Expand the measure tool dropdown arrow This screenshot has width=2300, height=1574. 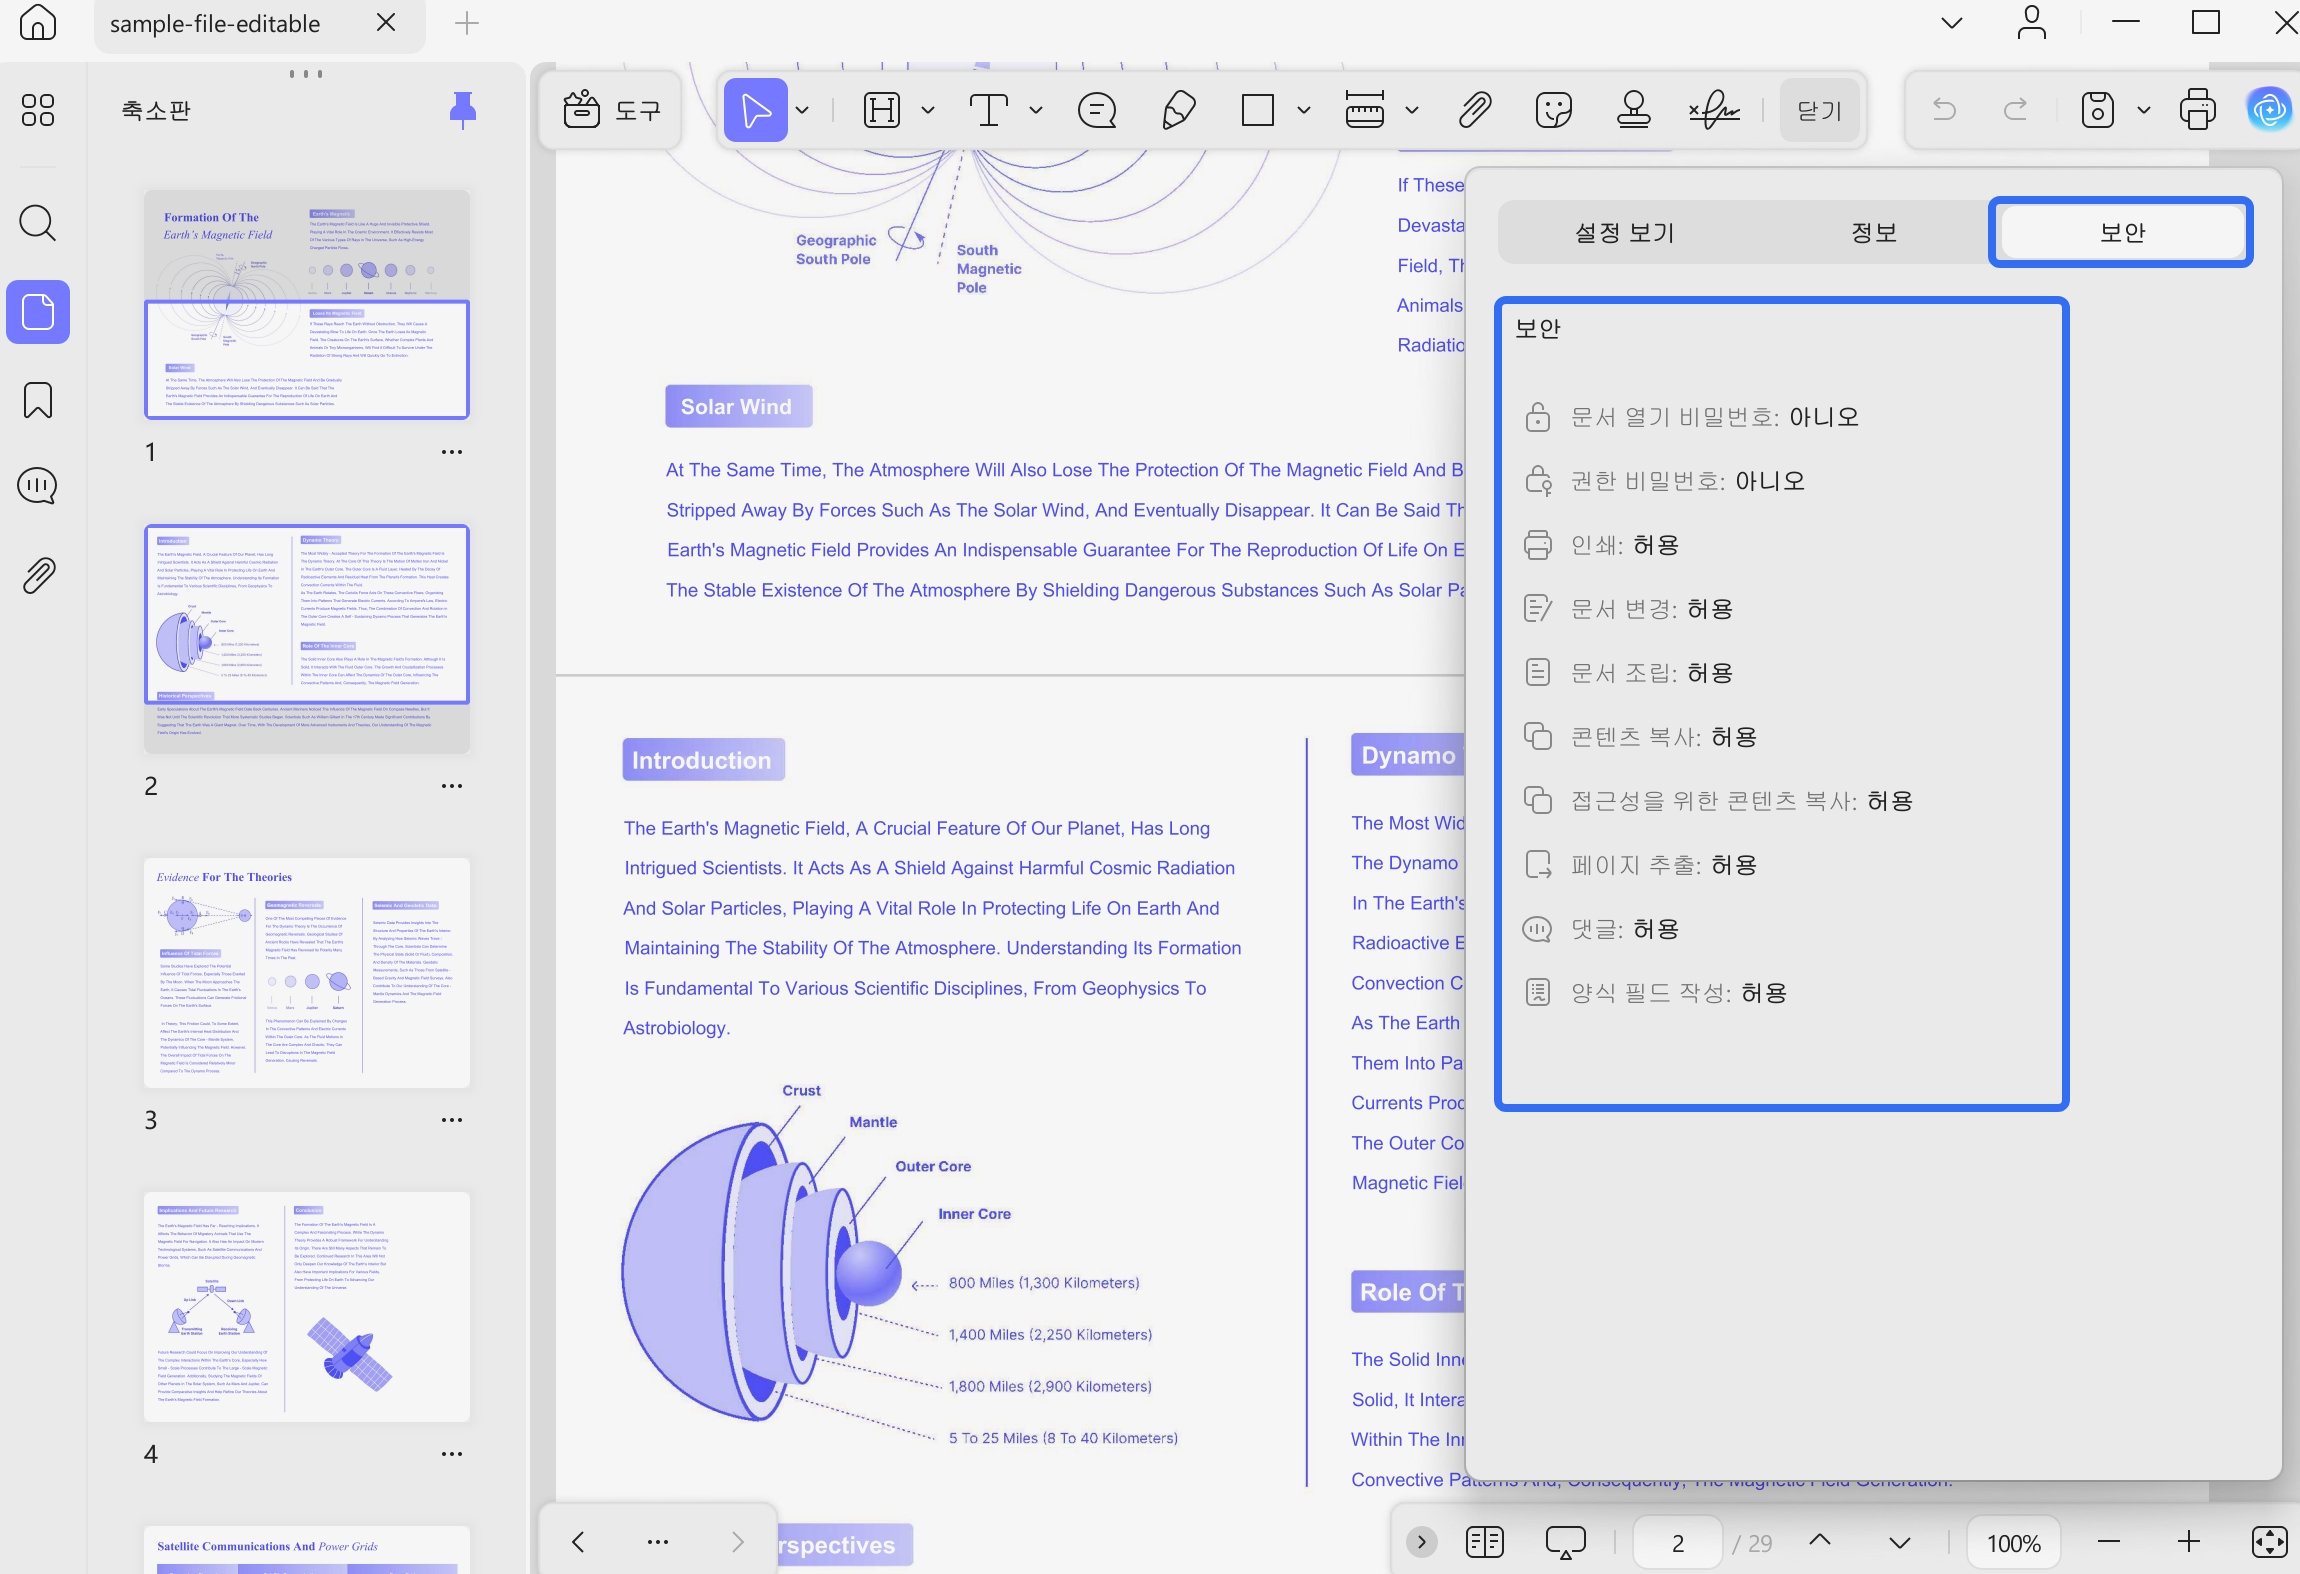click(x=1412, y=110)
